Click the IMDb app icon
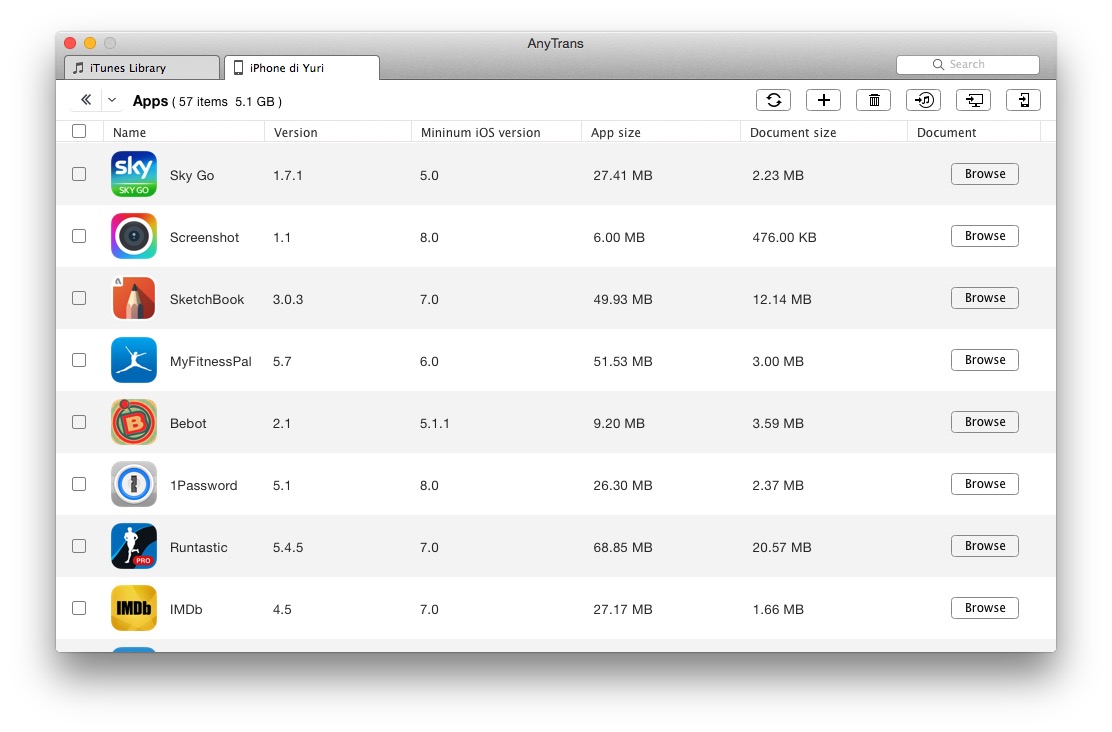1112x732 pixels. click(133, 608)
